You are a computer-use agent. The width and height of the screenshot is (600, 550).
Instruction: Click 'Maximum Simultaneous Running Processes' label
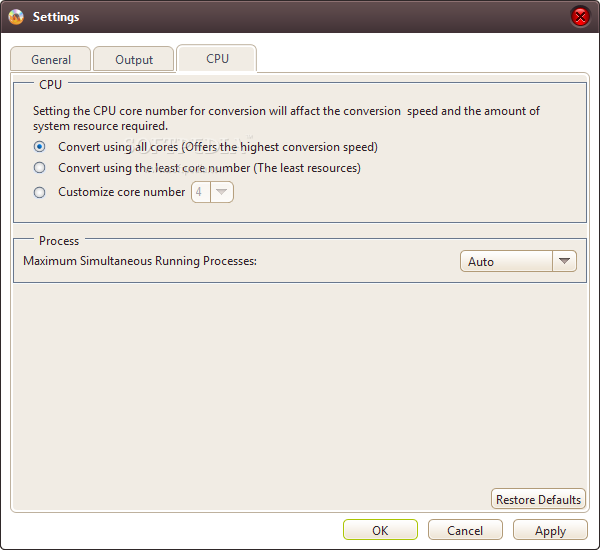[140, 261]
